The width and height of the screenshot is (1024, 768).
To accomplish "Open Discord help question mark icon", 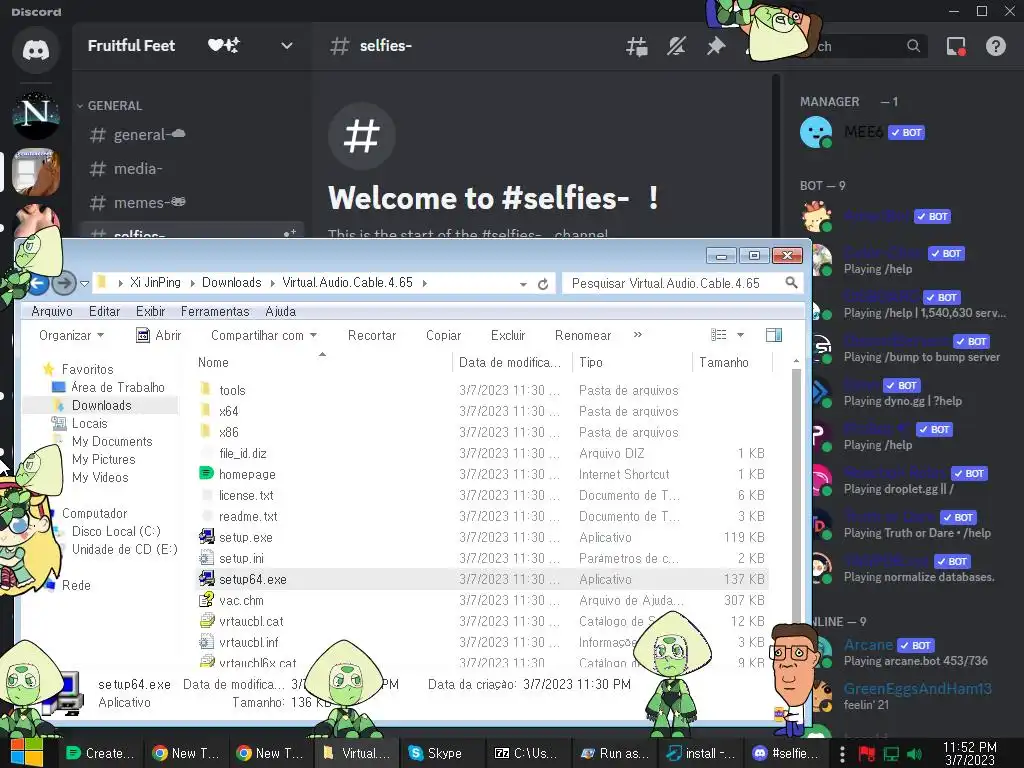I will (x=995, y=46).
